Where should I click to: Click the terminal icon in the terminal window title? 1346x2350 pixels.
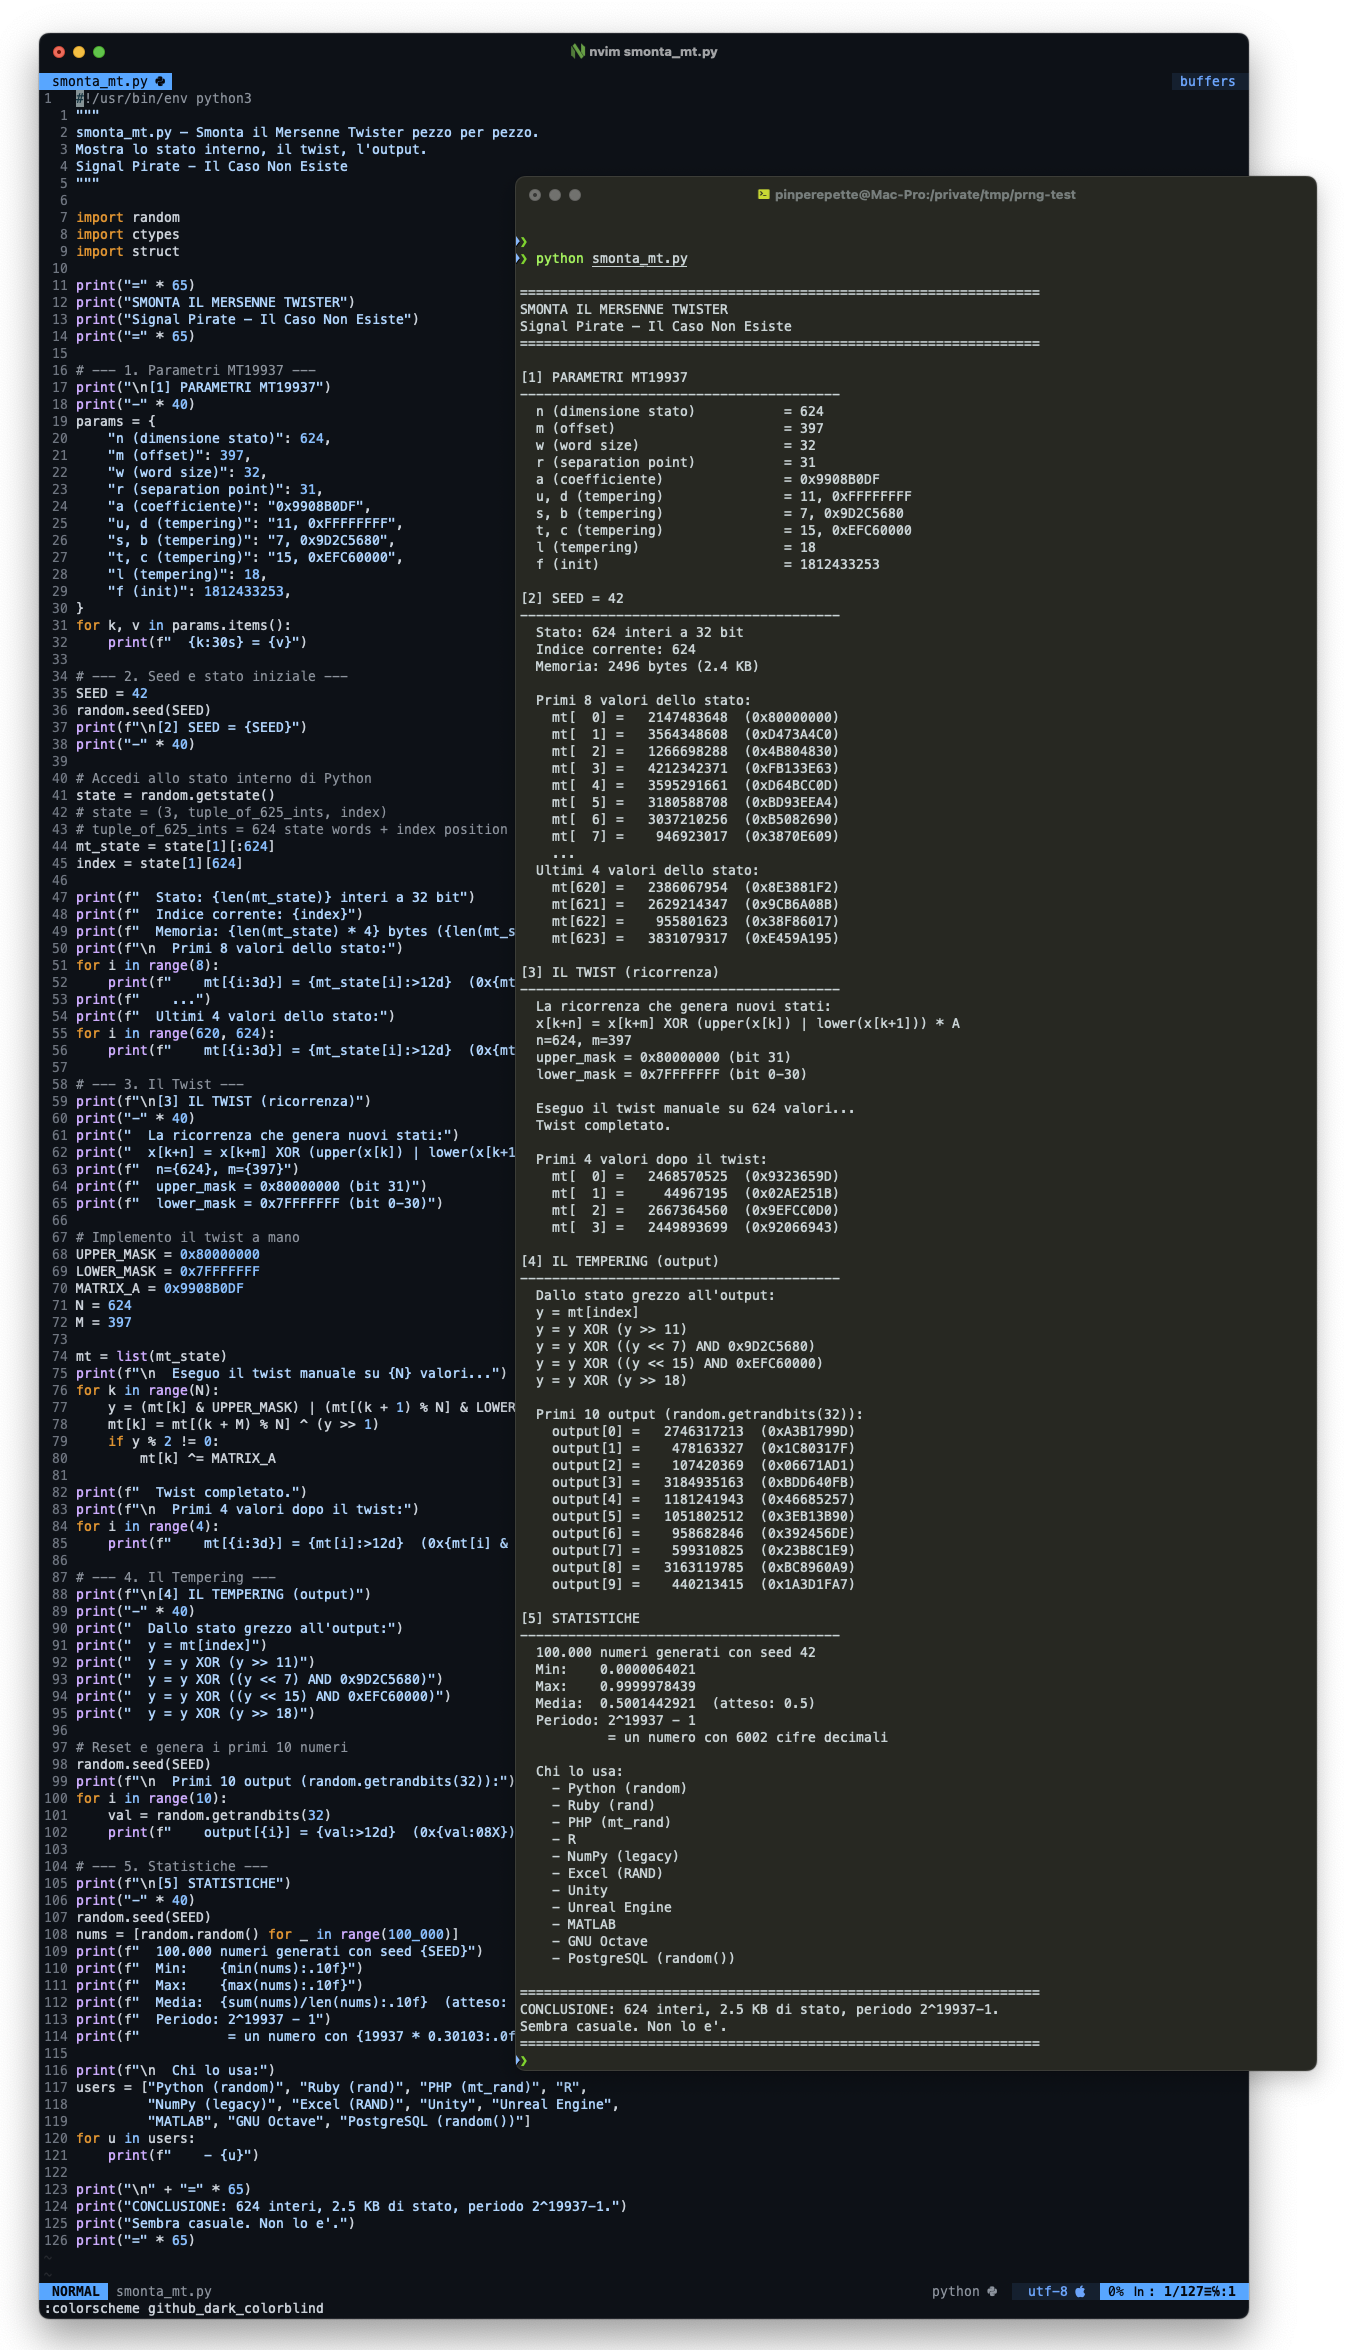(764, 195)
